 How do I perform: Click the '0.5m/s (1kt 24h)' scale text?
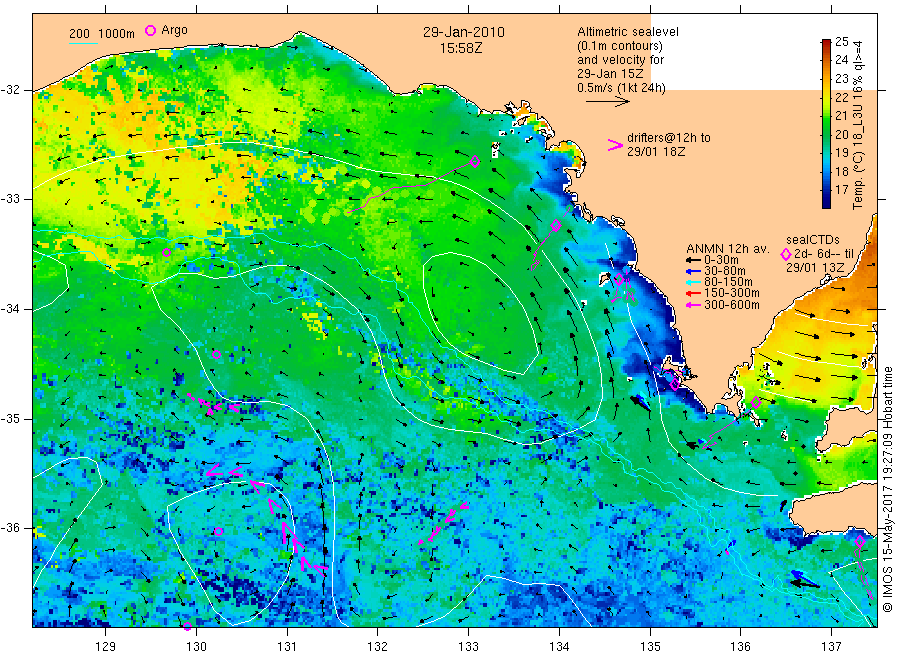coord(621,88)
